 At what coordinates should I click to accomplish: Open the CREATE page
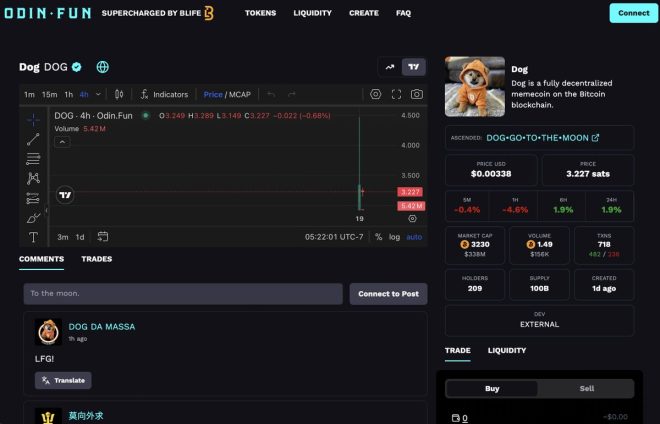[x=364, y=13]
